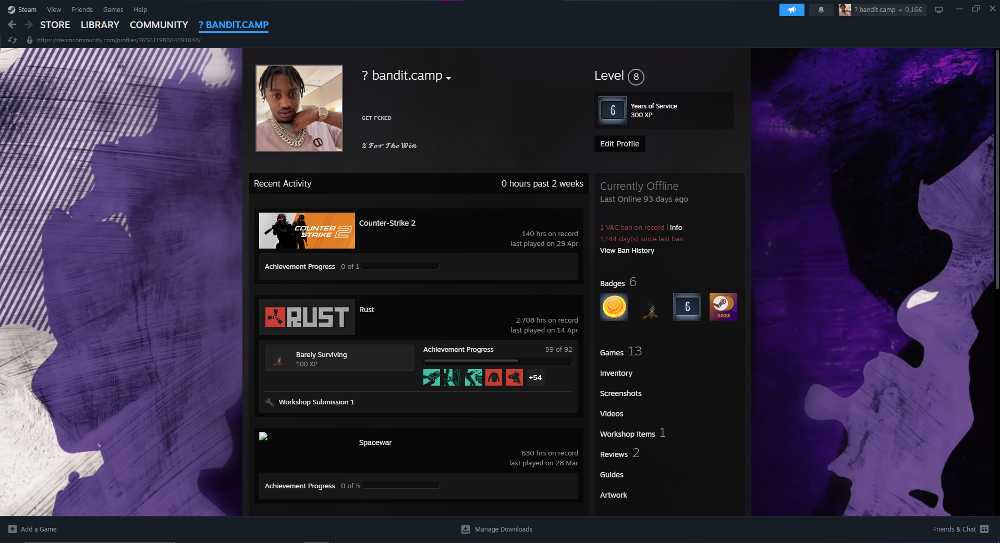Screen dimensions: 1000x543
Task: Click the fifth red Rust achievement icon
Action: click(x=514, y=378)
